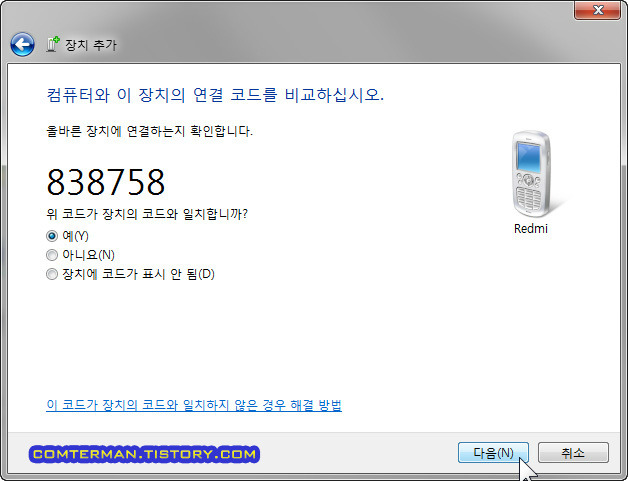The image size is (628, 481).
Task: Click the Redmi device name label
Action: point(531,229)
